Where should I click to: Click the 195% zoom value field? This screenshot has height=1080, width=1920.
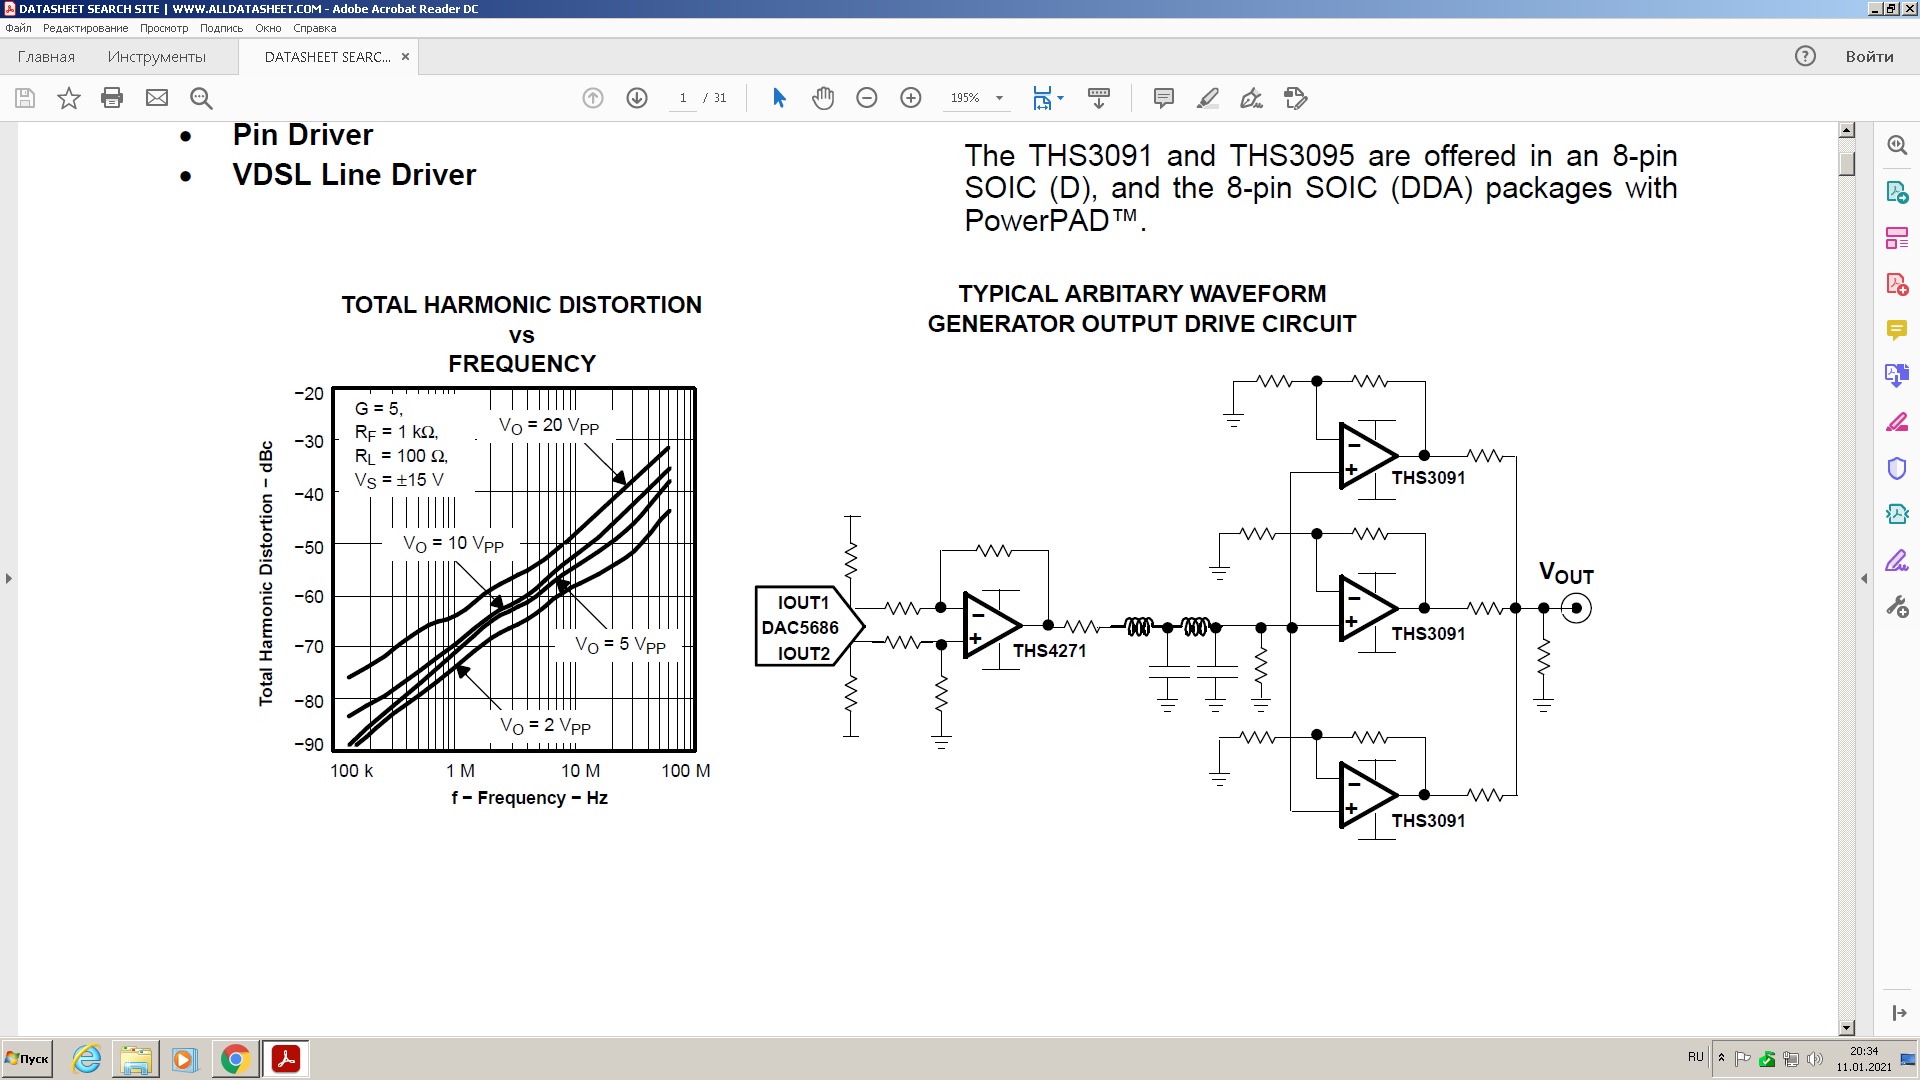pyautogui.click(x=965, y=98)
